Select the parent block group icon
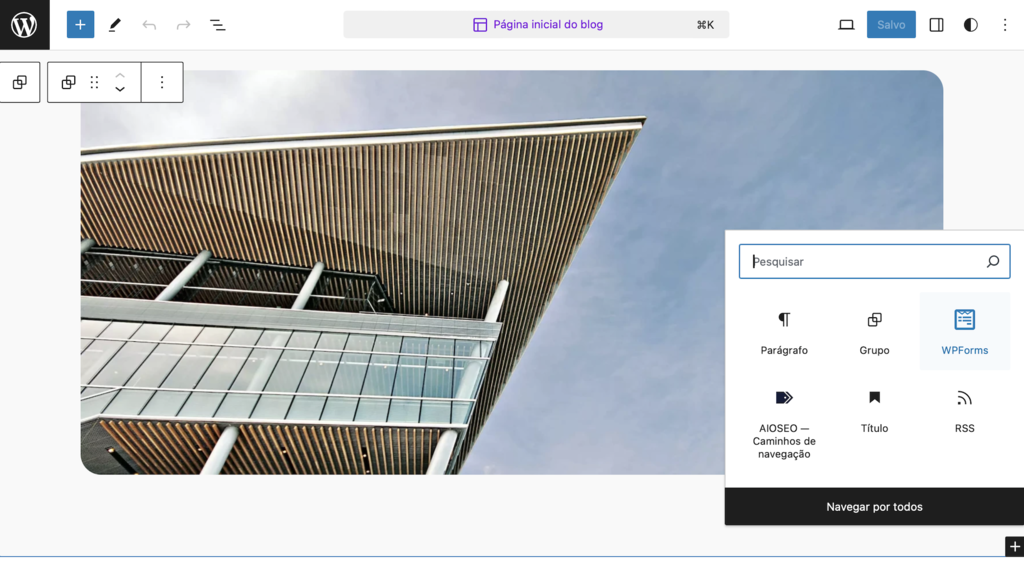This screenshot has height=569, width=1024. [20, 82]
